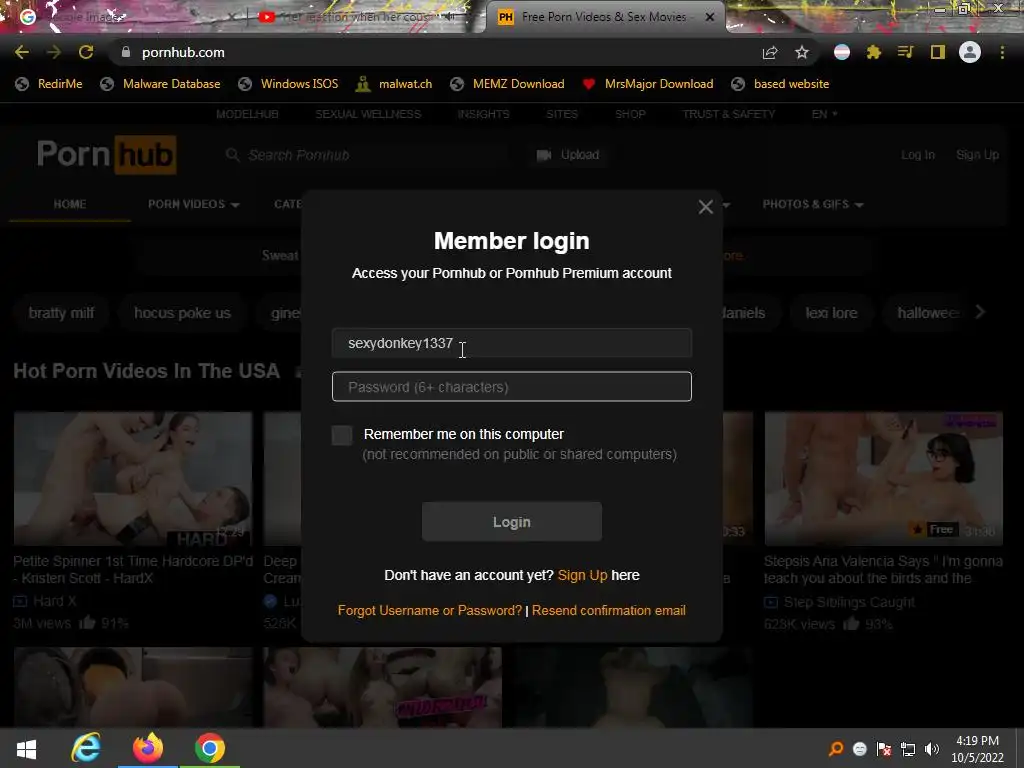
Task: Open the Chrome three-dot menu
Action: [x=1002, y=52]
